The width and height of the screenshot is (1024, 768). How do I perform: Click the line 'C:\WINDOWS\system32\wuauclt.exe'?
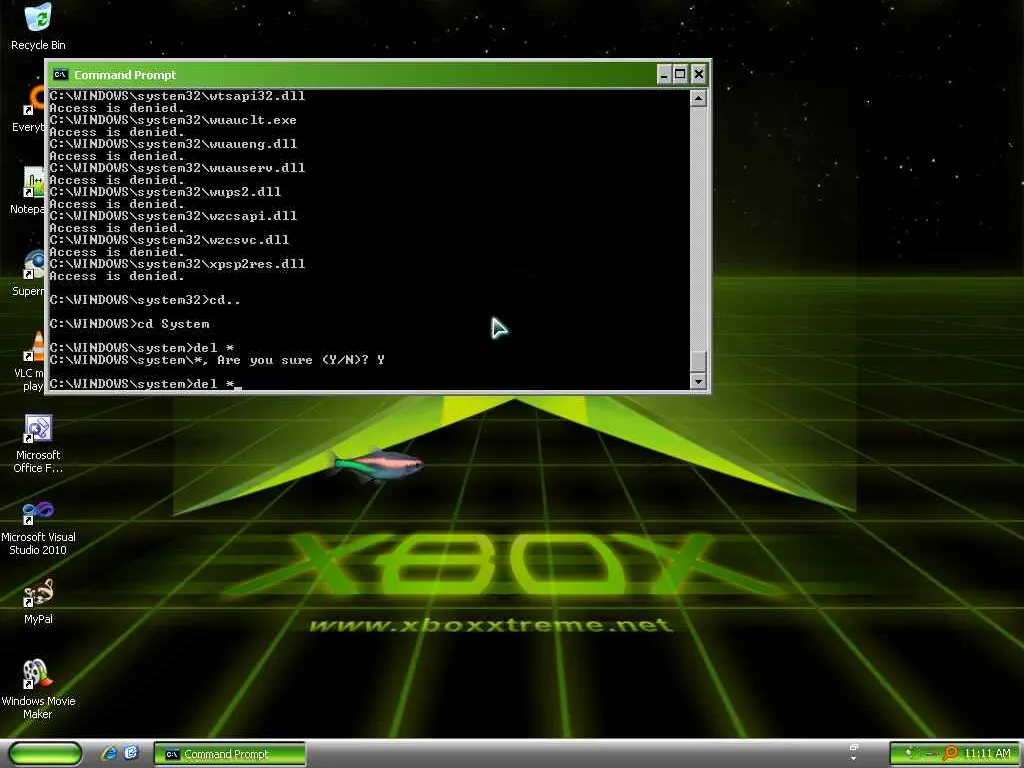coord(173,120)
